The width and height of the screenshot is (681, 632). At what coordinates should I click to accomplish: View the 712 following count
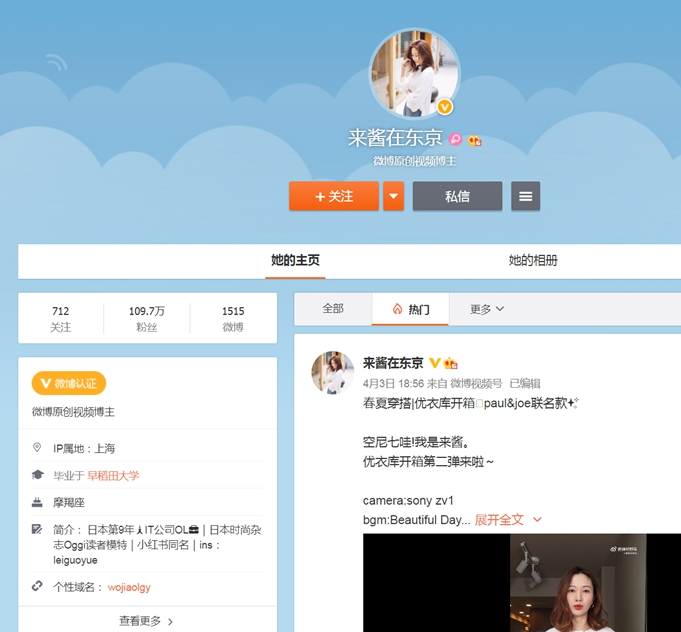[61, 318]
